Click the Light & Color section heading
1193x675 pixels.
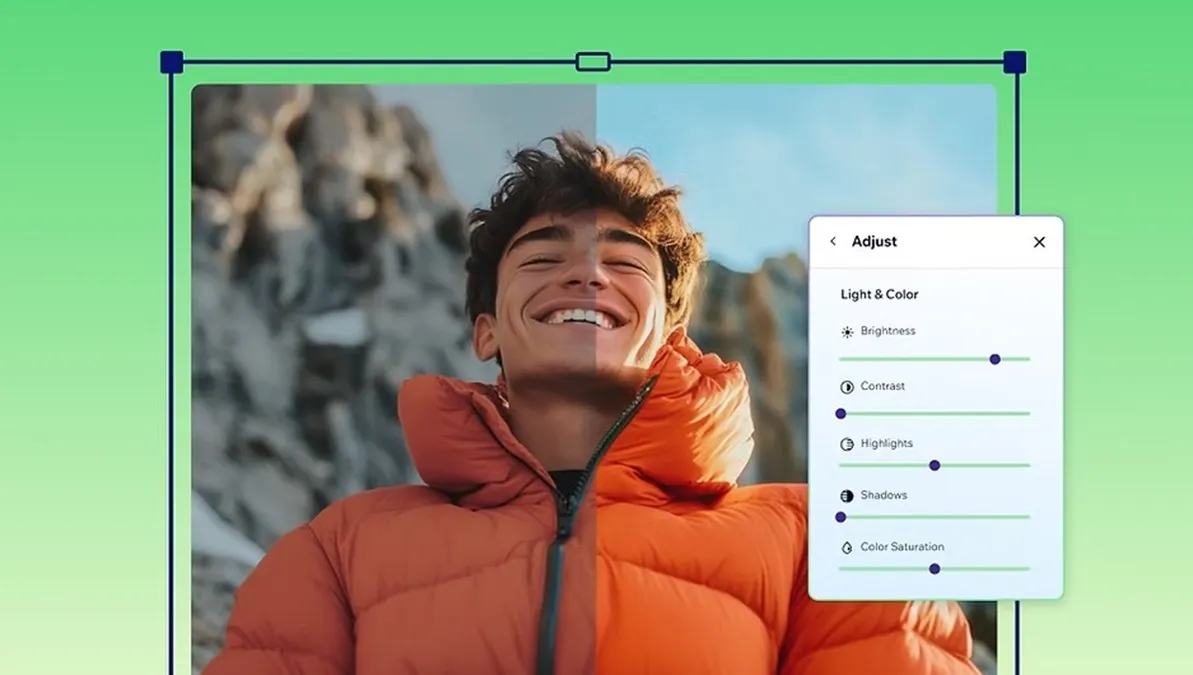[879, 294]
